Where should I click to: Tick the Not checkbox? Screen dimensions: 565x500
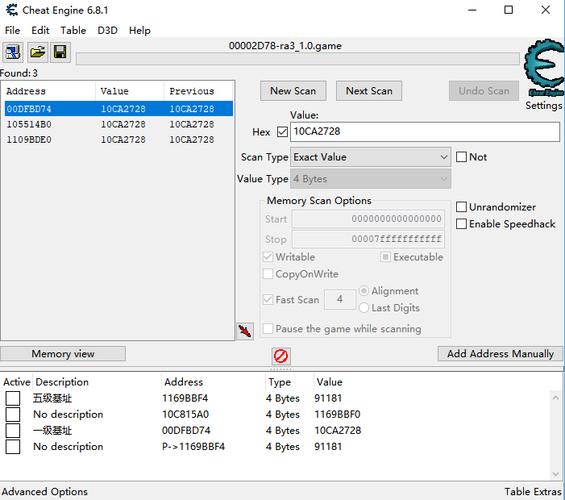click(462, 157)
